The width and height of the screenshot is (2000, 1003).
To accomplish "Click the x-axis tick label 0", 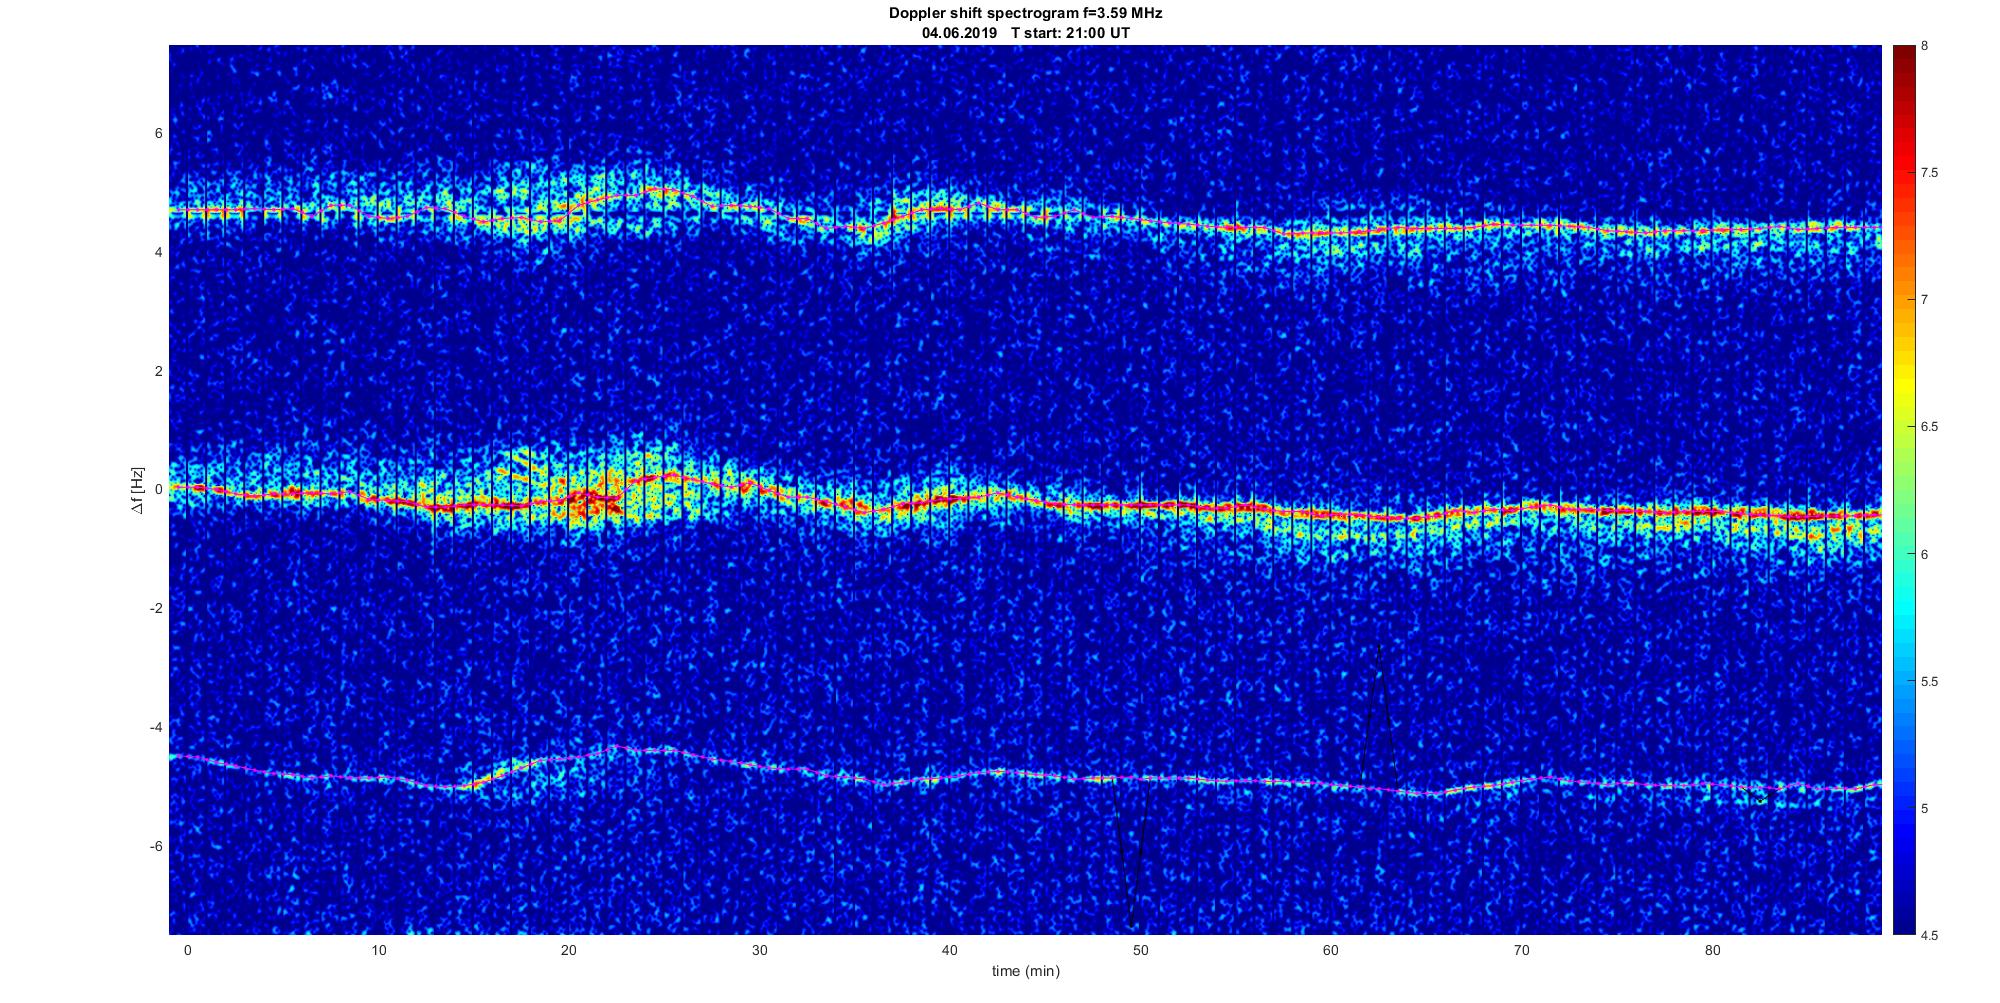I will [187, 950].
